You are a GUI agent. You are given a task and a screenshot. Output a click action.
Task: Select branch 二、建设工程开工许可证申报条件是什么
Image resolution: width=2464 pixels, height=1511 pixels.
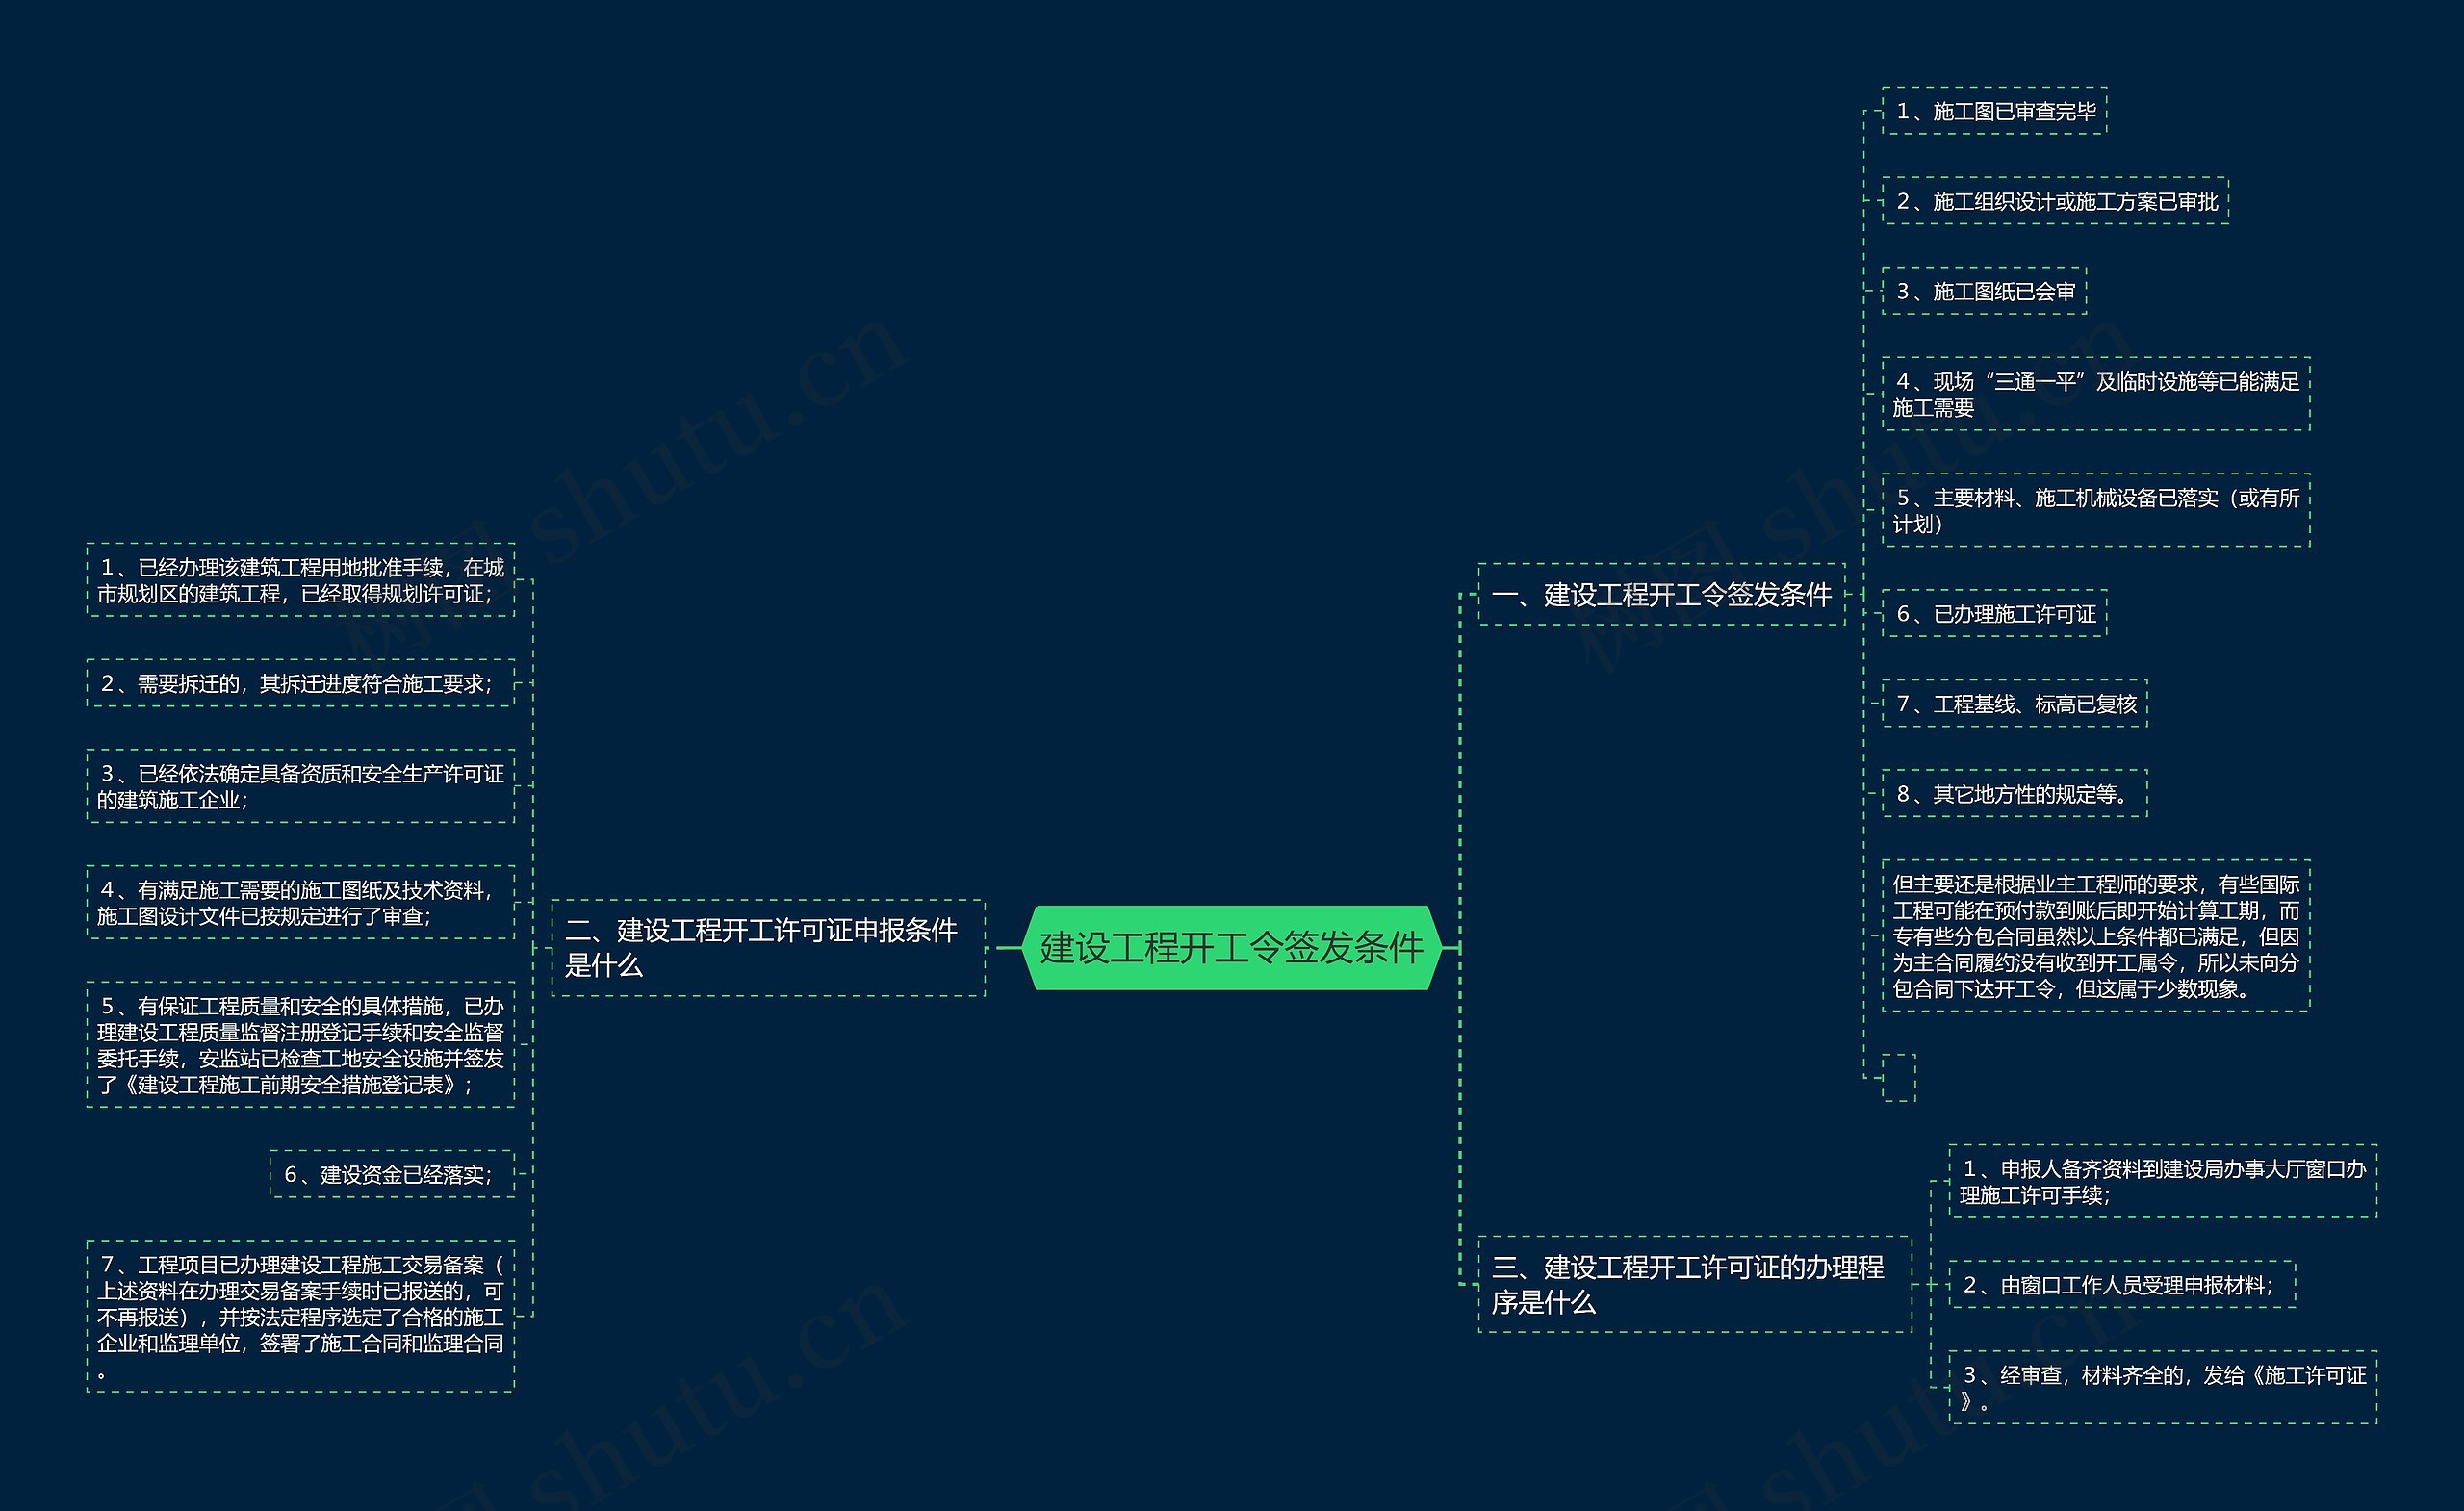tap(768, 947)
